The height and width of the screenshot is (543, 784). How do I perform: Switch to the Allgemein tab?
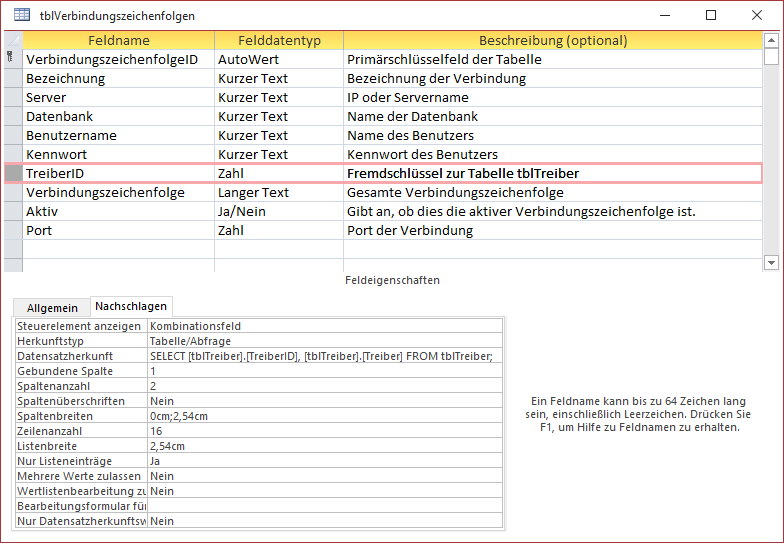coord(52,308)
